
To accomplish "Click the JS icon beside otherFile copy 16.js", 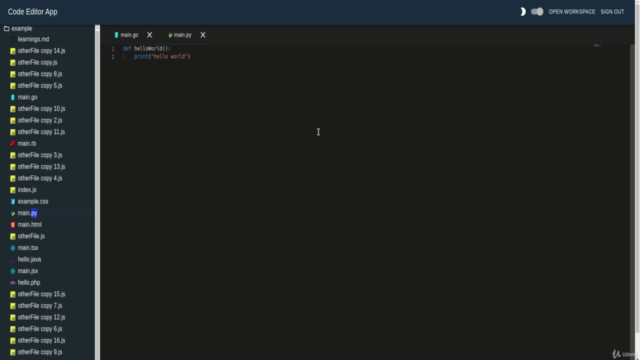I will [x=13, y=341].
